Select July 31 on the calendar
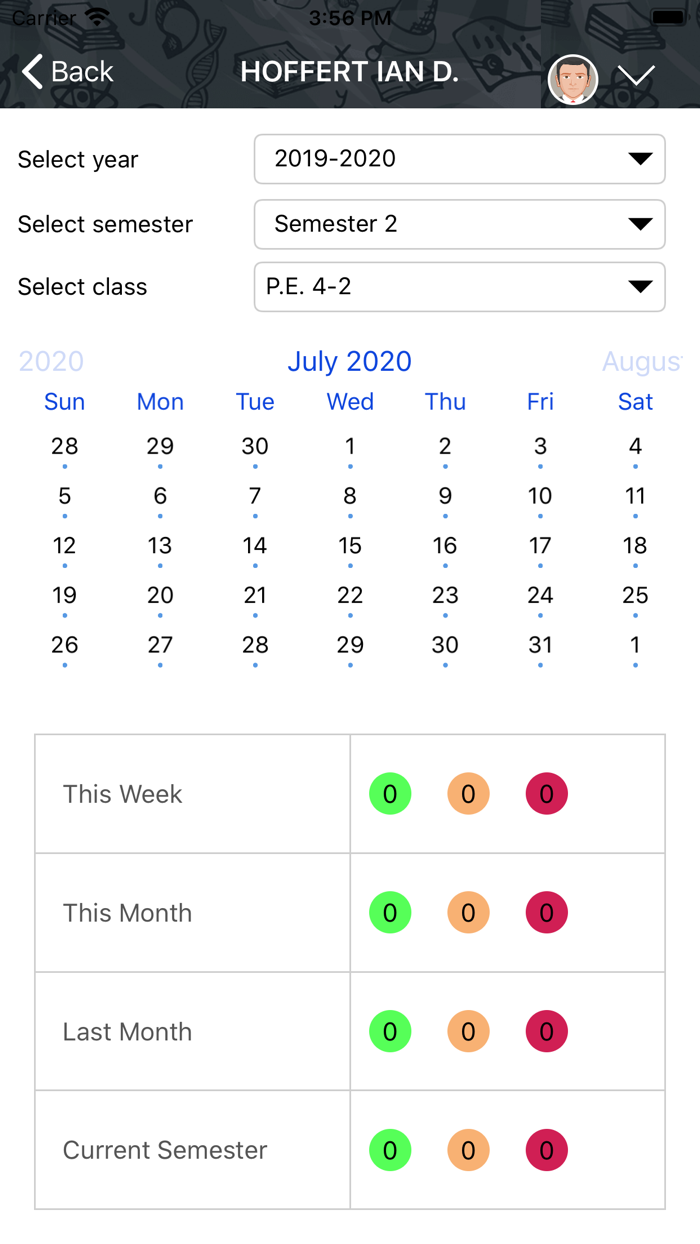This screenshot has width=700, height=1244. 540,646
